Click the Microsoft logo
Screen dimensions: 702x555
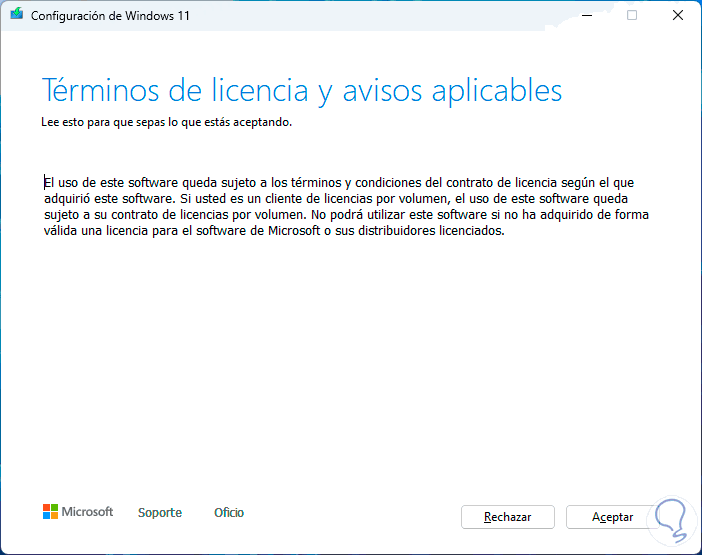click(x=78, y=512)
